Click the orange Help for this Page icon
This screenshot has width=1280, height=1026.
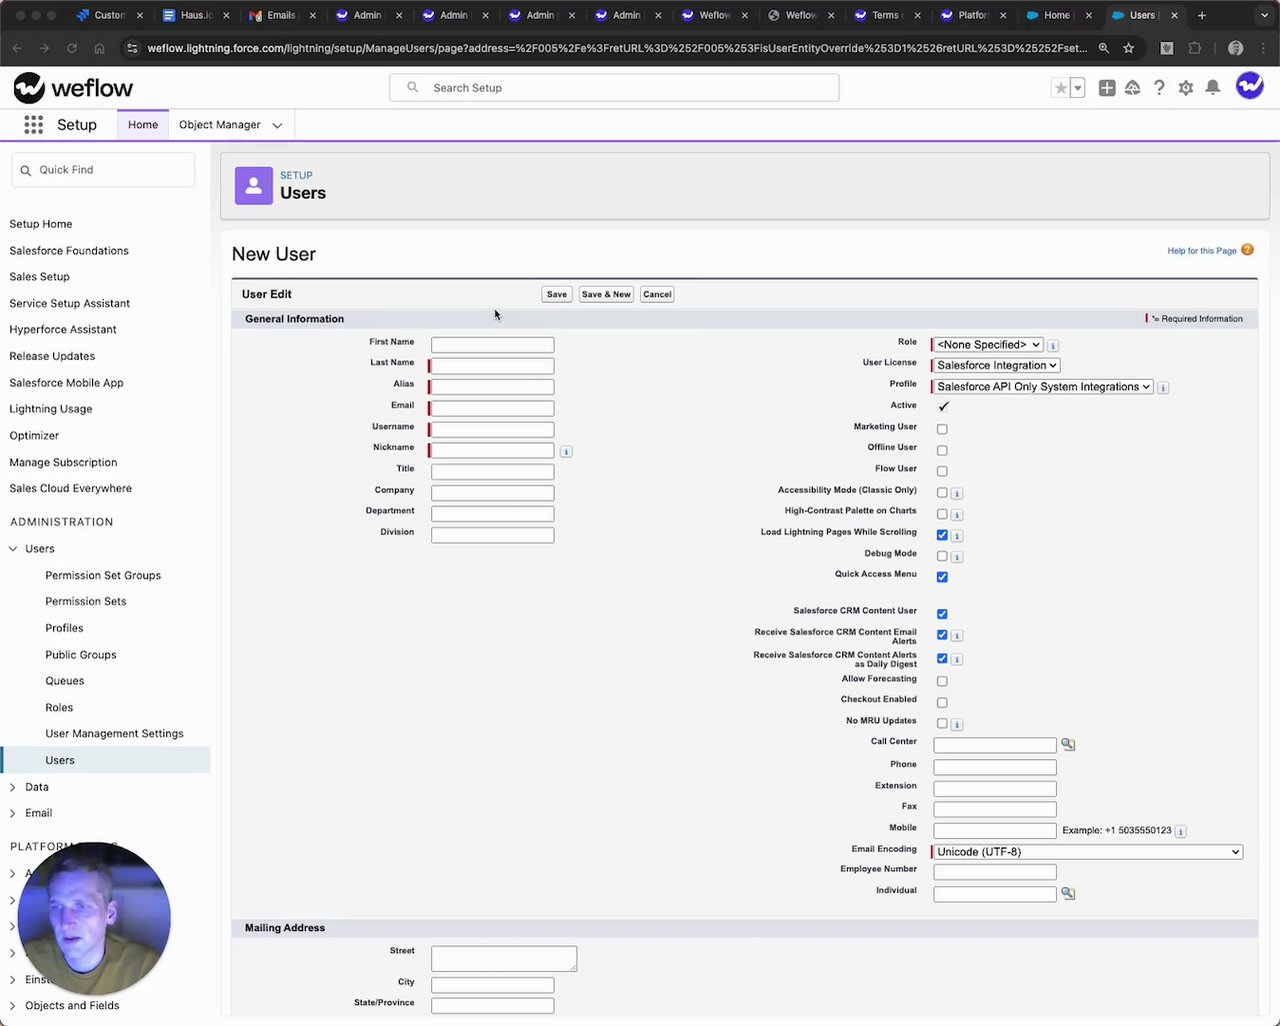click(1247, 250)
